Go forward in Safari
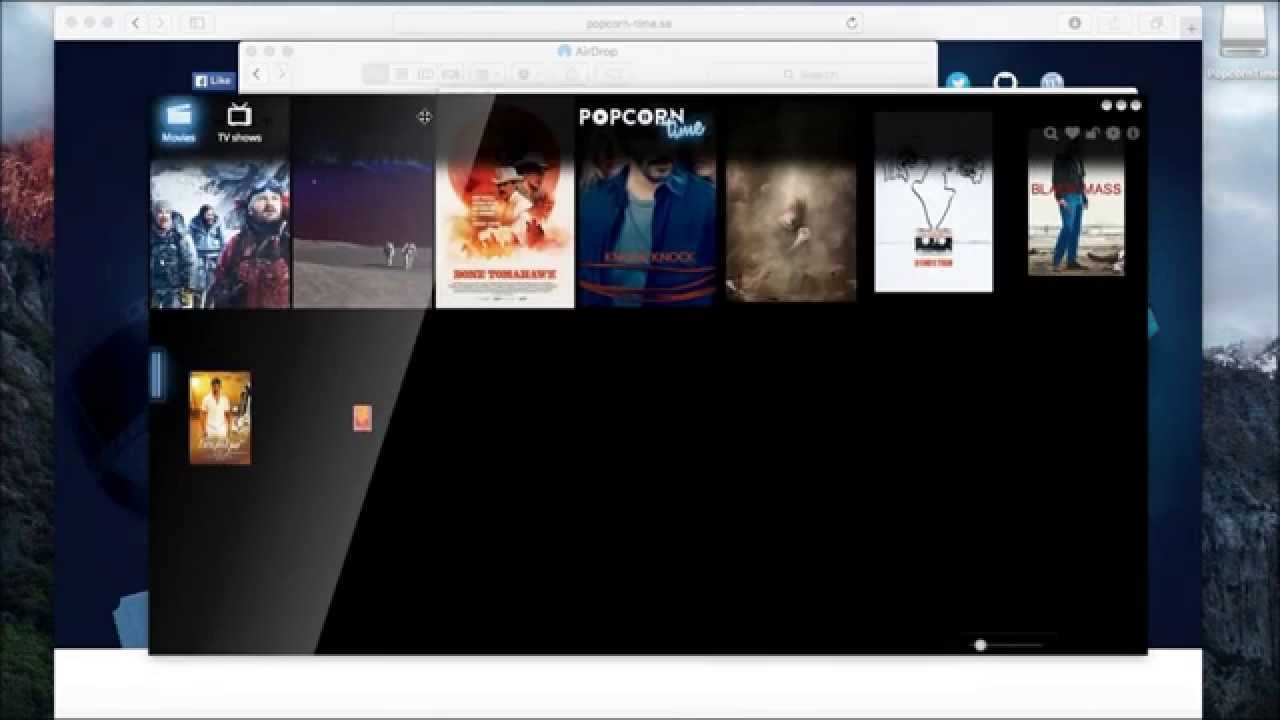Screen dimensions: 1280x720 coord(163,22)
